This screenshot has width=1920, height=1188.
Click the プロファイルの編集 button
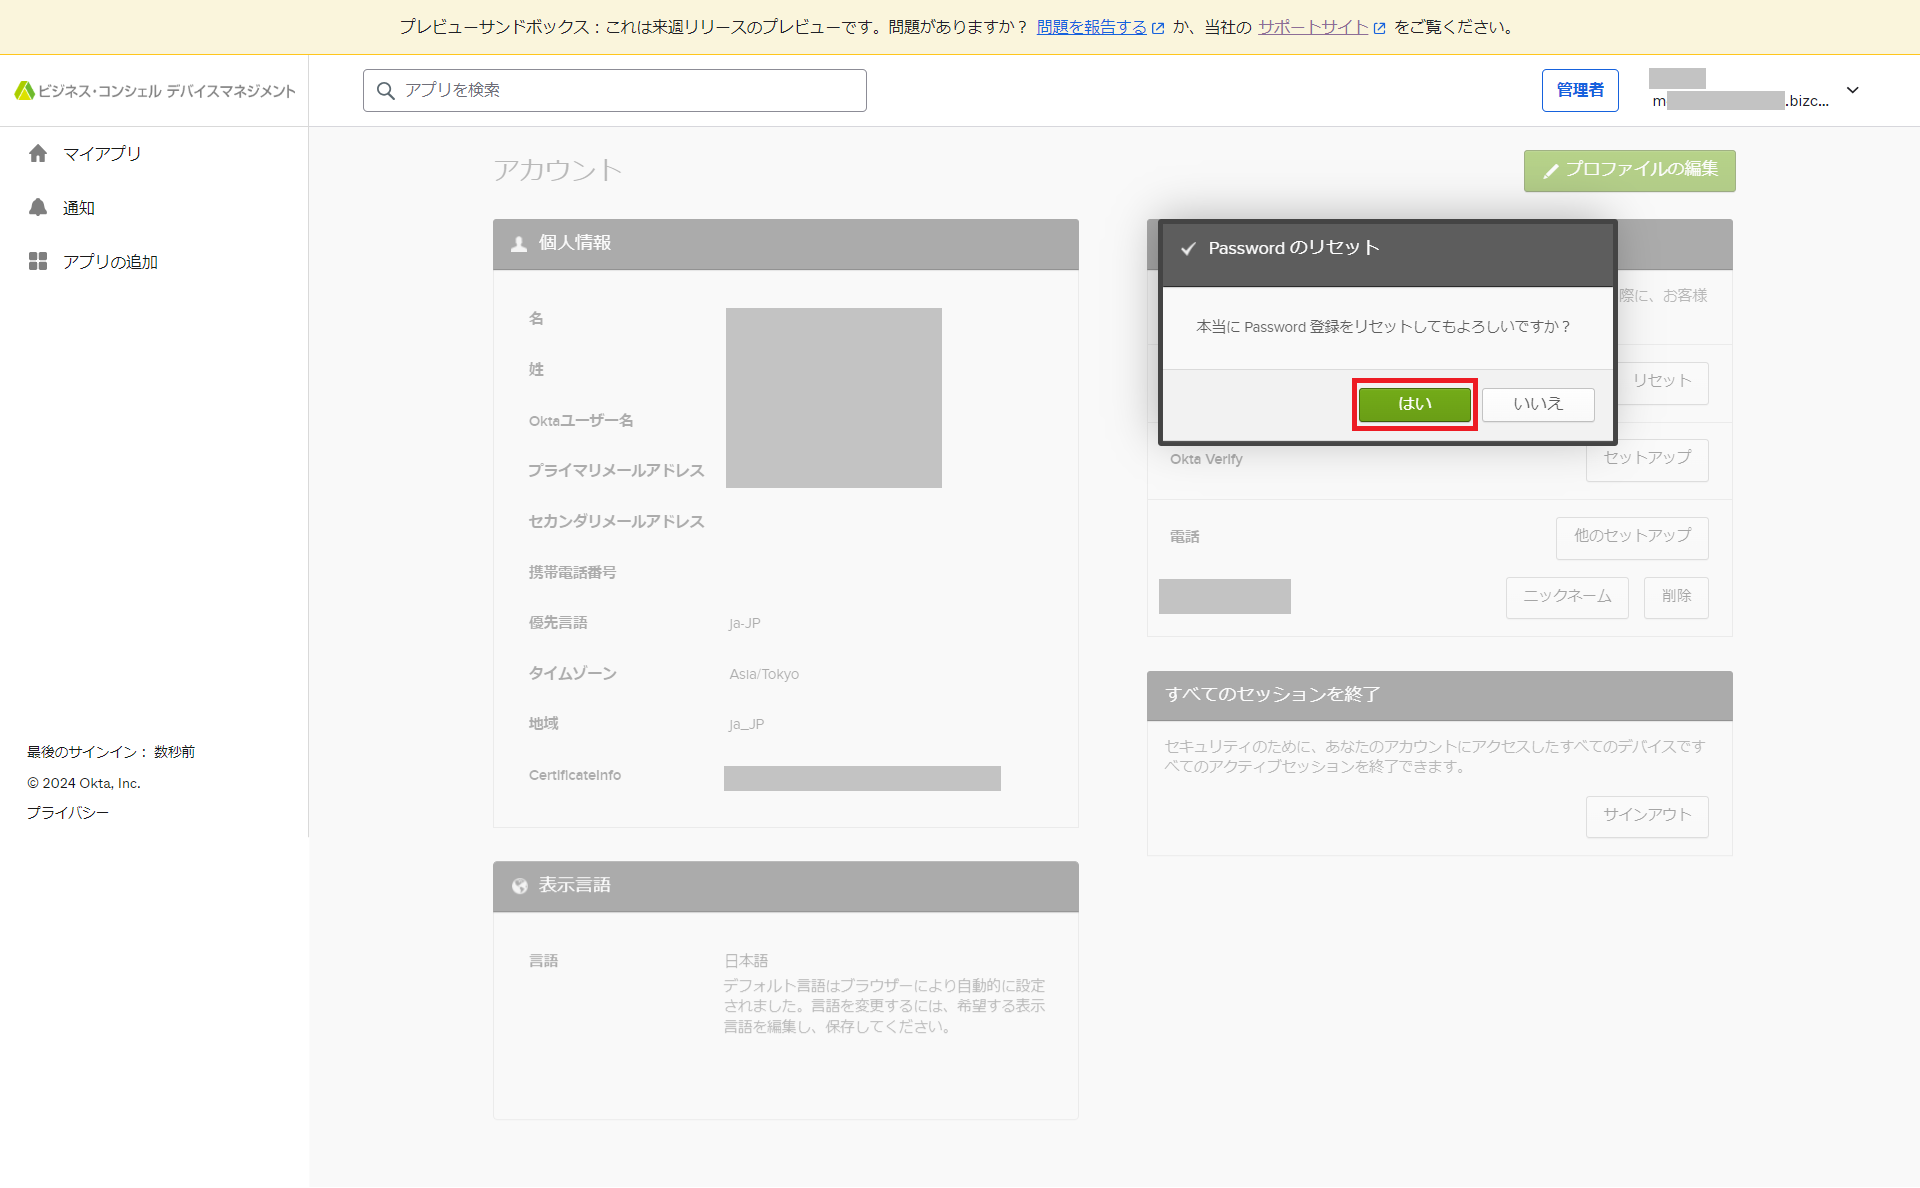[x=1629, y=170]
